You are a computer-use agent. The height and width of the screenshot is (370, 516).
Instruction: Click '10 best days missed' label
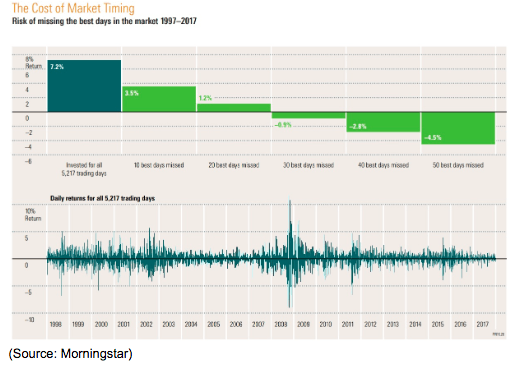point(159,165)
